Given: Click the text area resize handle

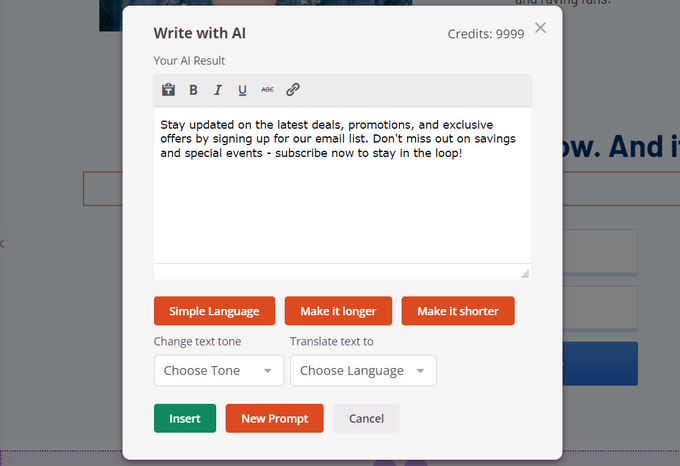Looking at the screenshot, I should pyautogui.click(x=525, y=273).
